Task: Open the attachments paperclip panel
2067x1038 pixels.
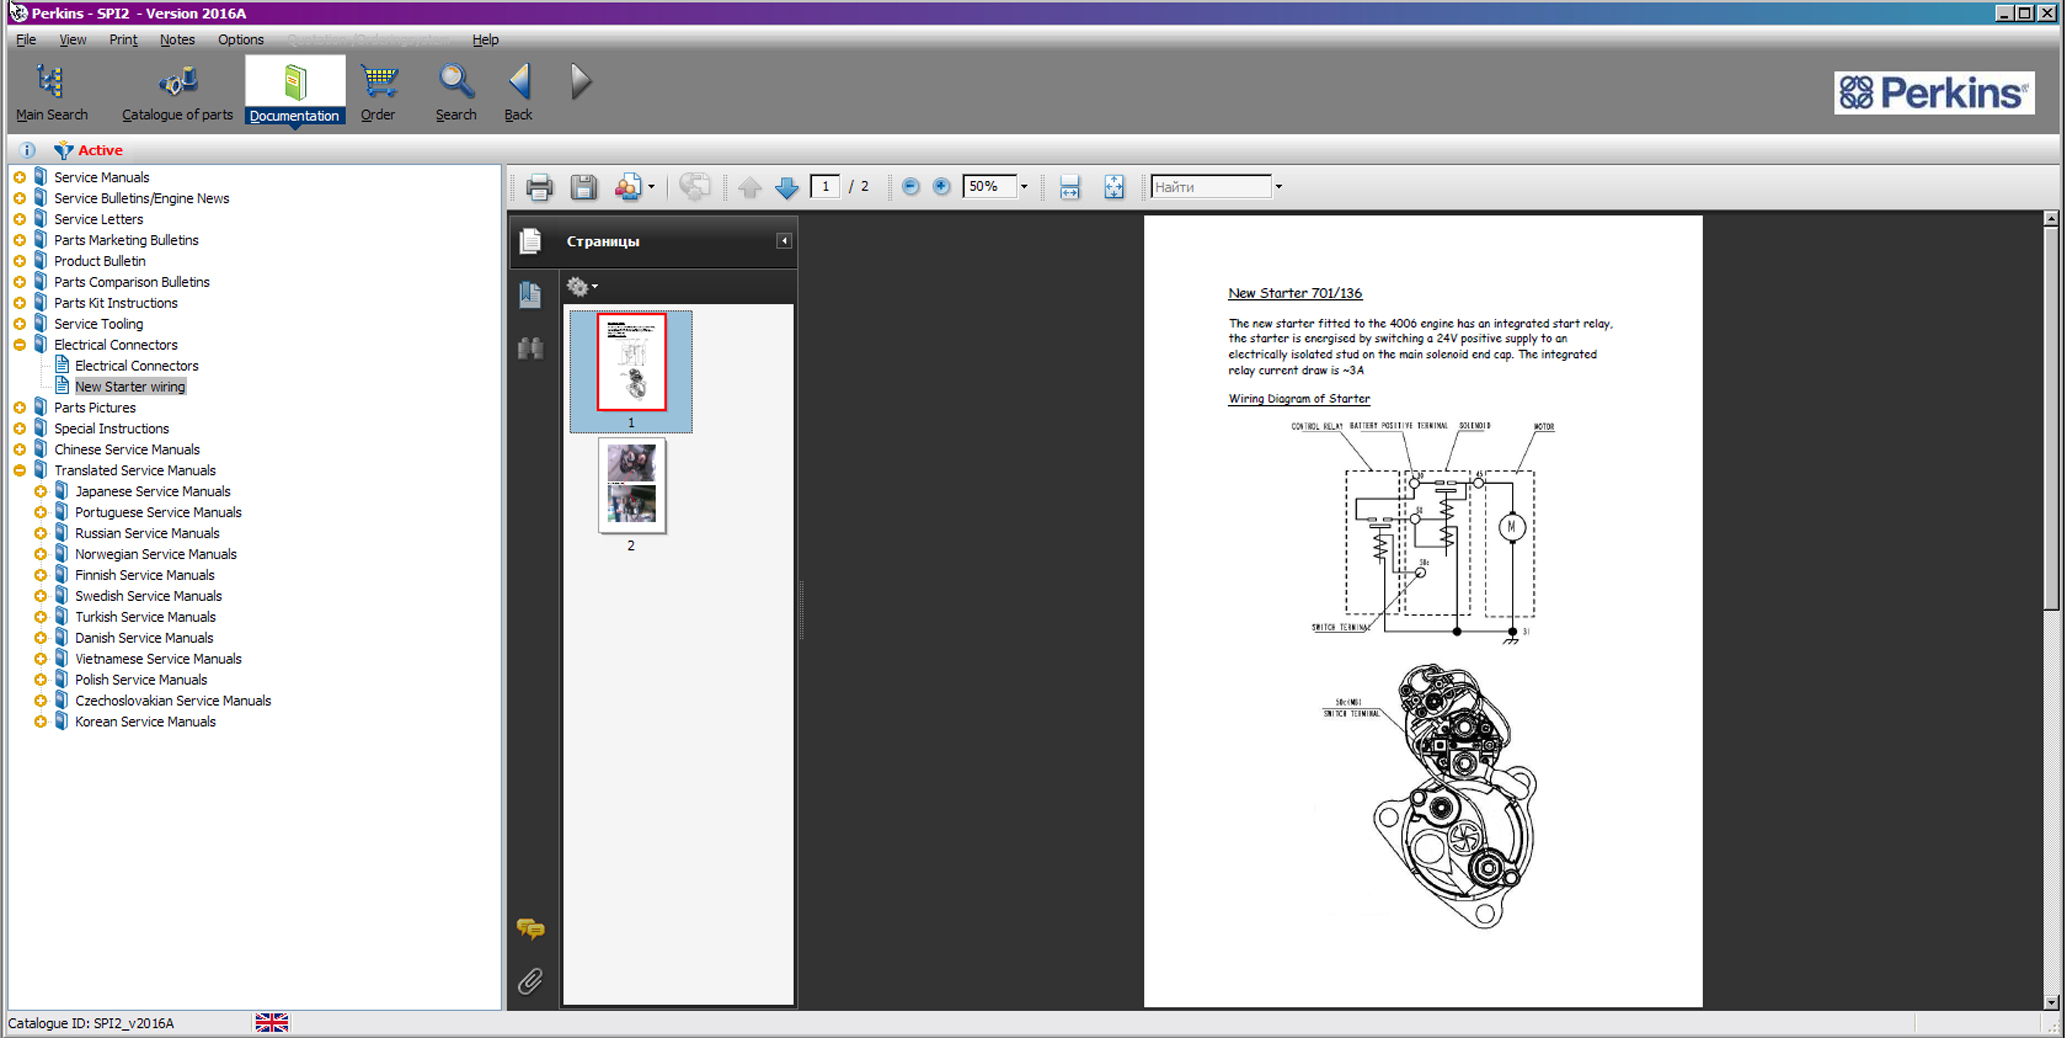Action: point(530,981)
